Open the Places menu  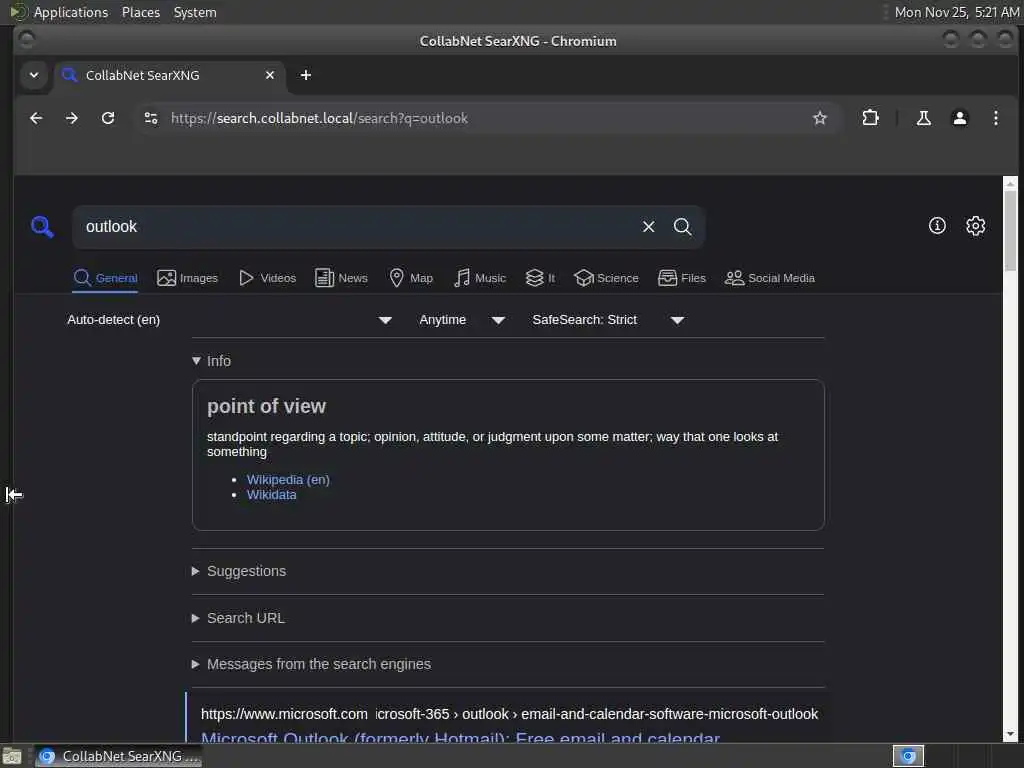pos(141,12)
